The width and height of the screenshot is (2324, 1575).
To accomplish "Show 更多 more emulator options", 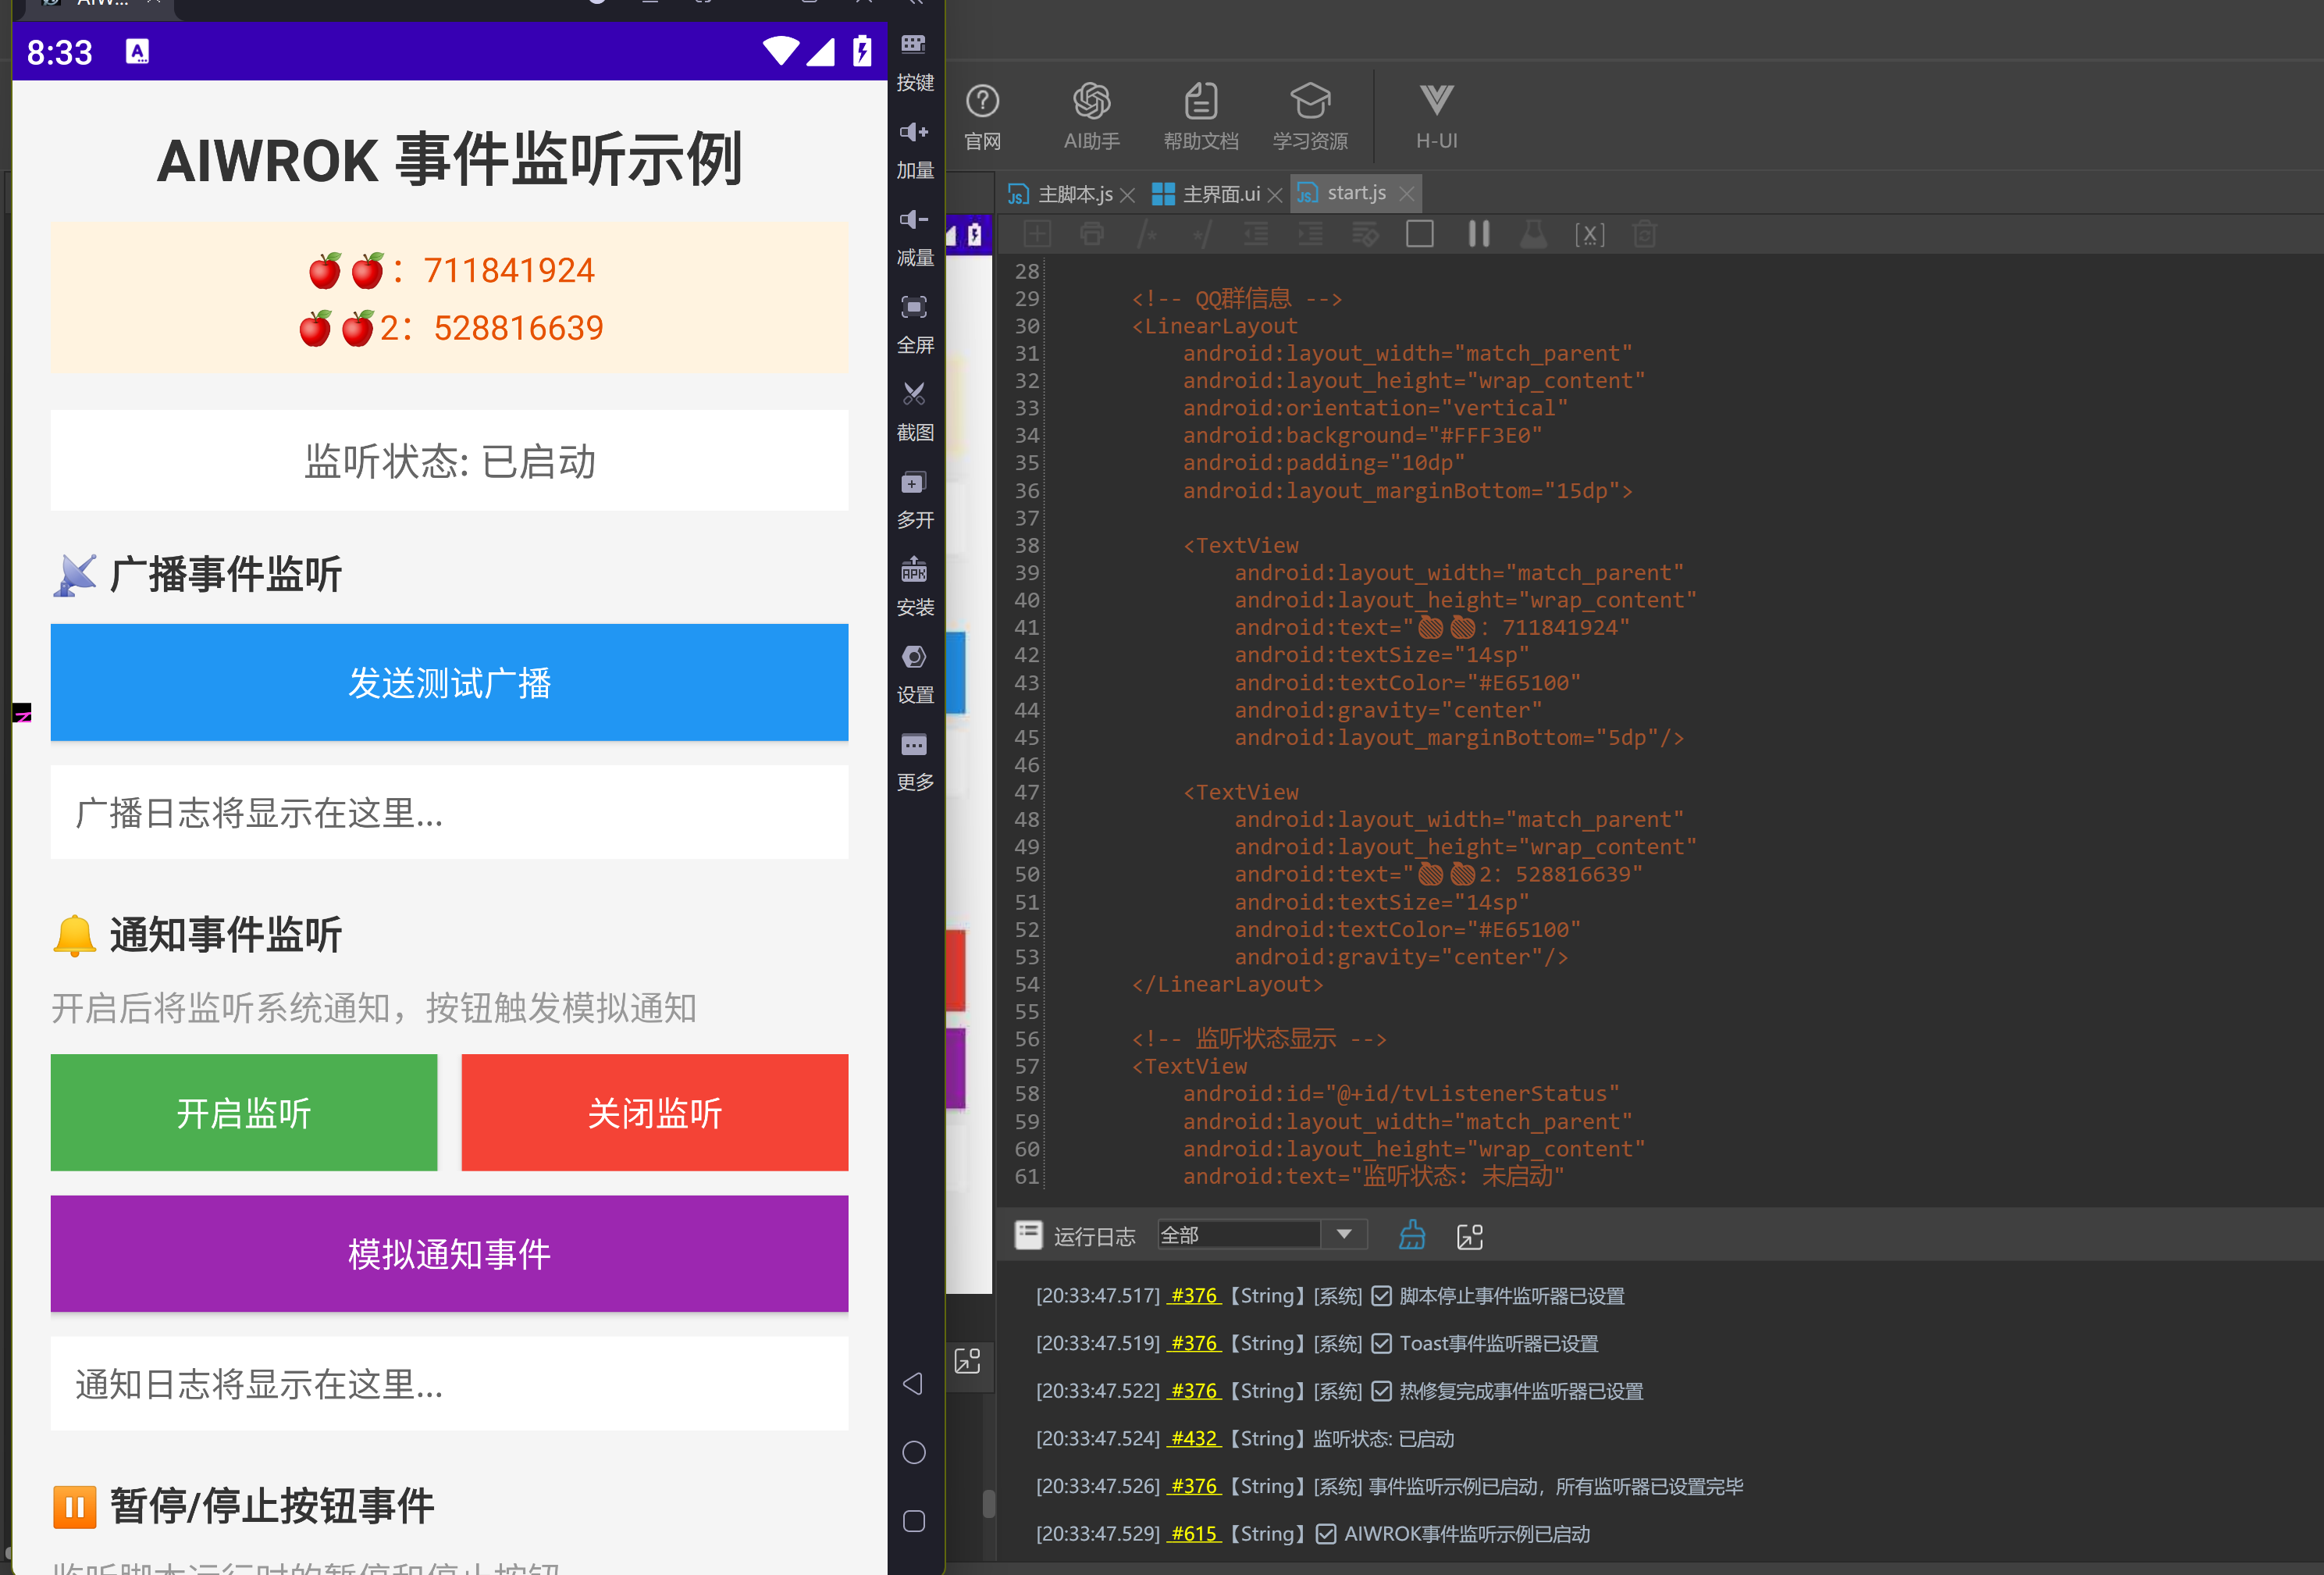I will coord(914,762).
